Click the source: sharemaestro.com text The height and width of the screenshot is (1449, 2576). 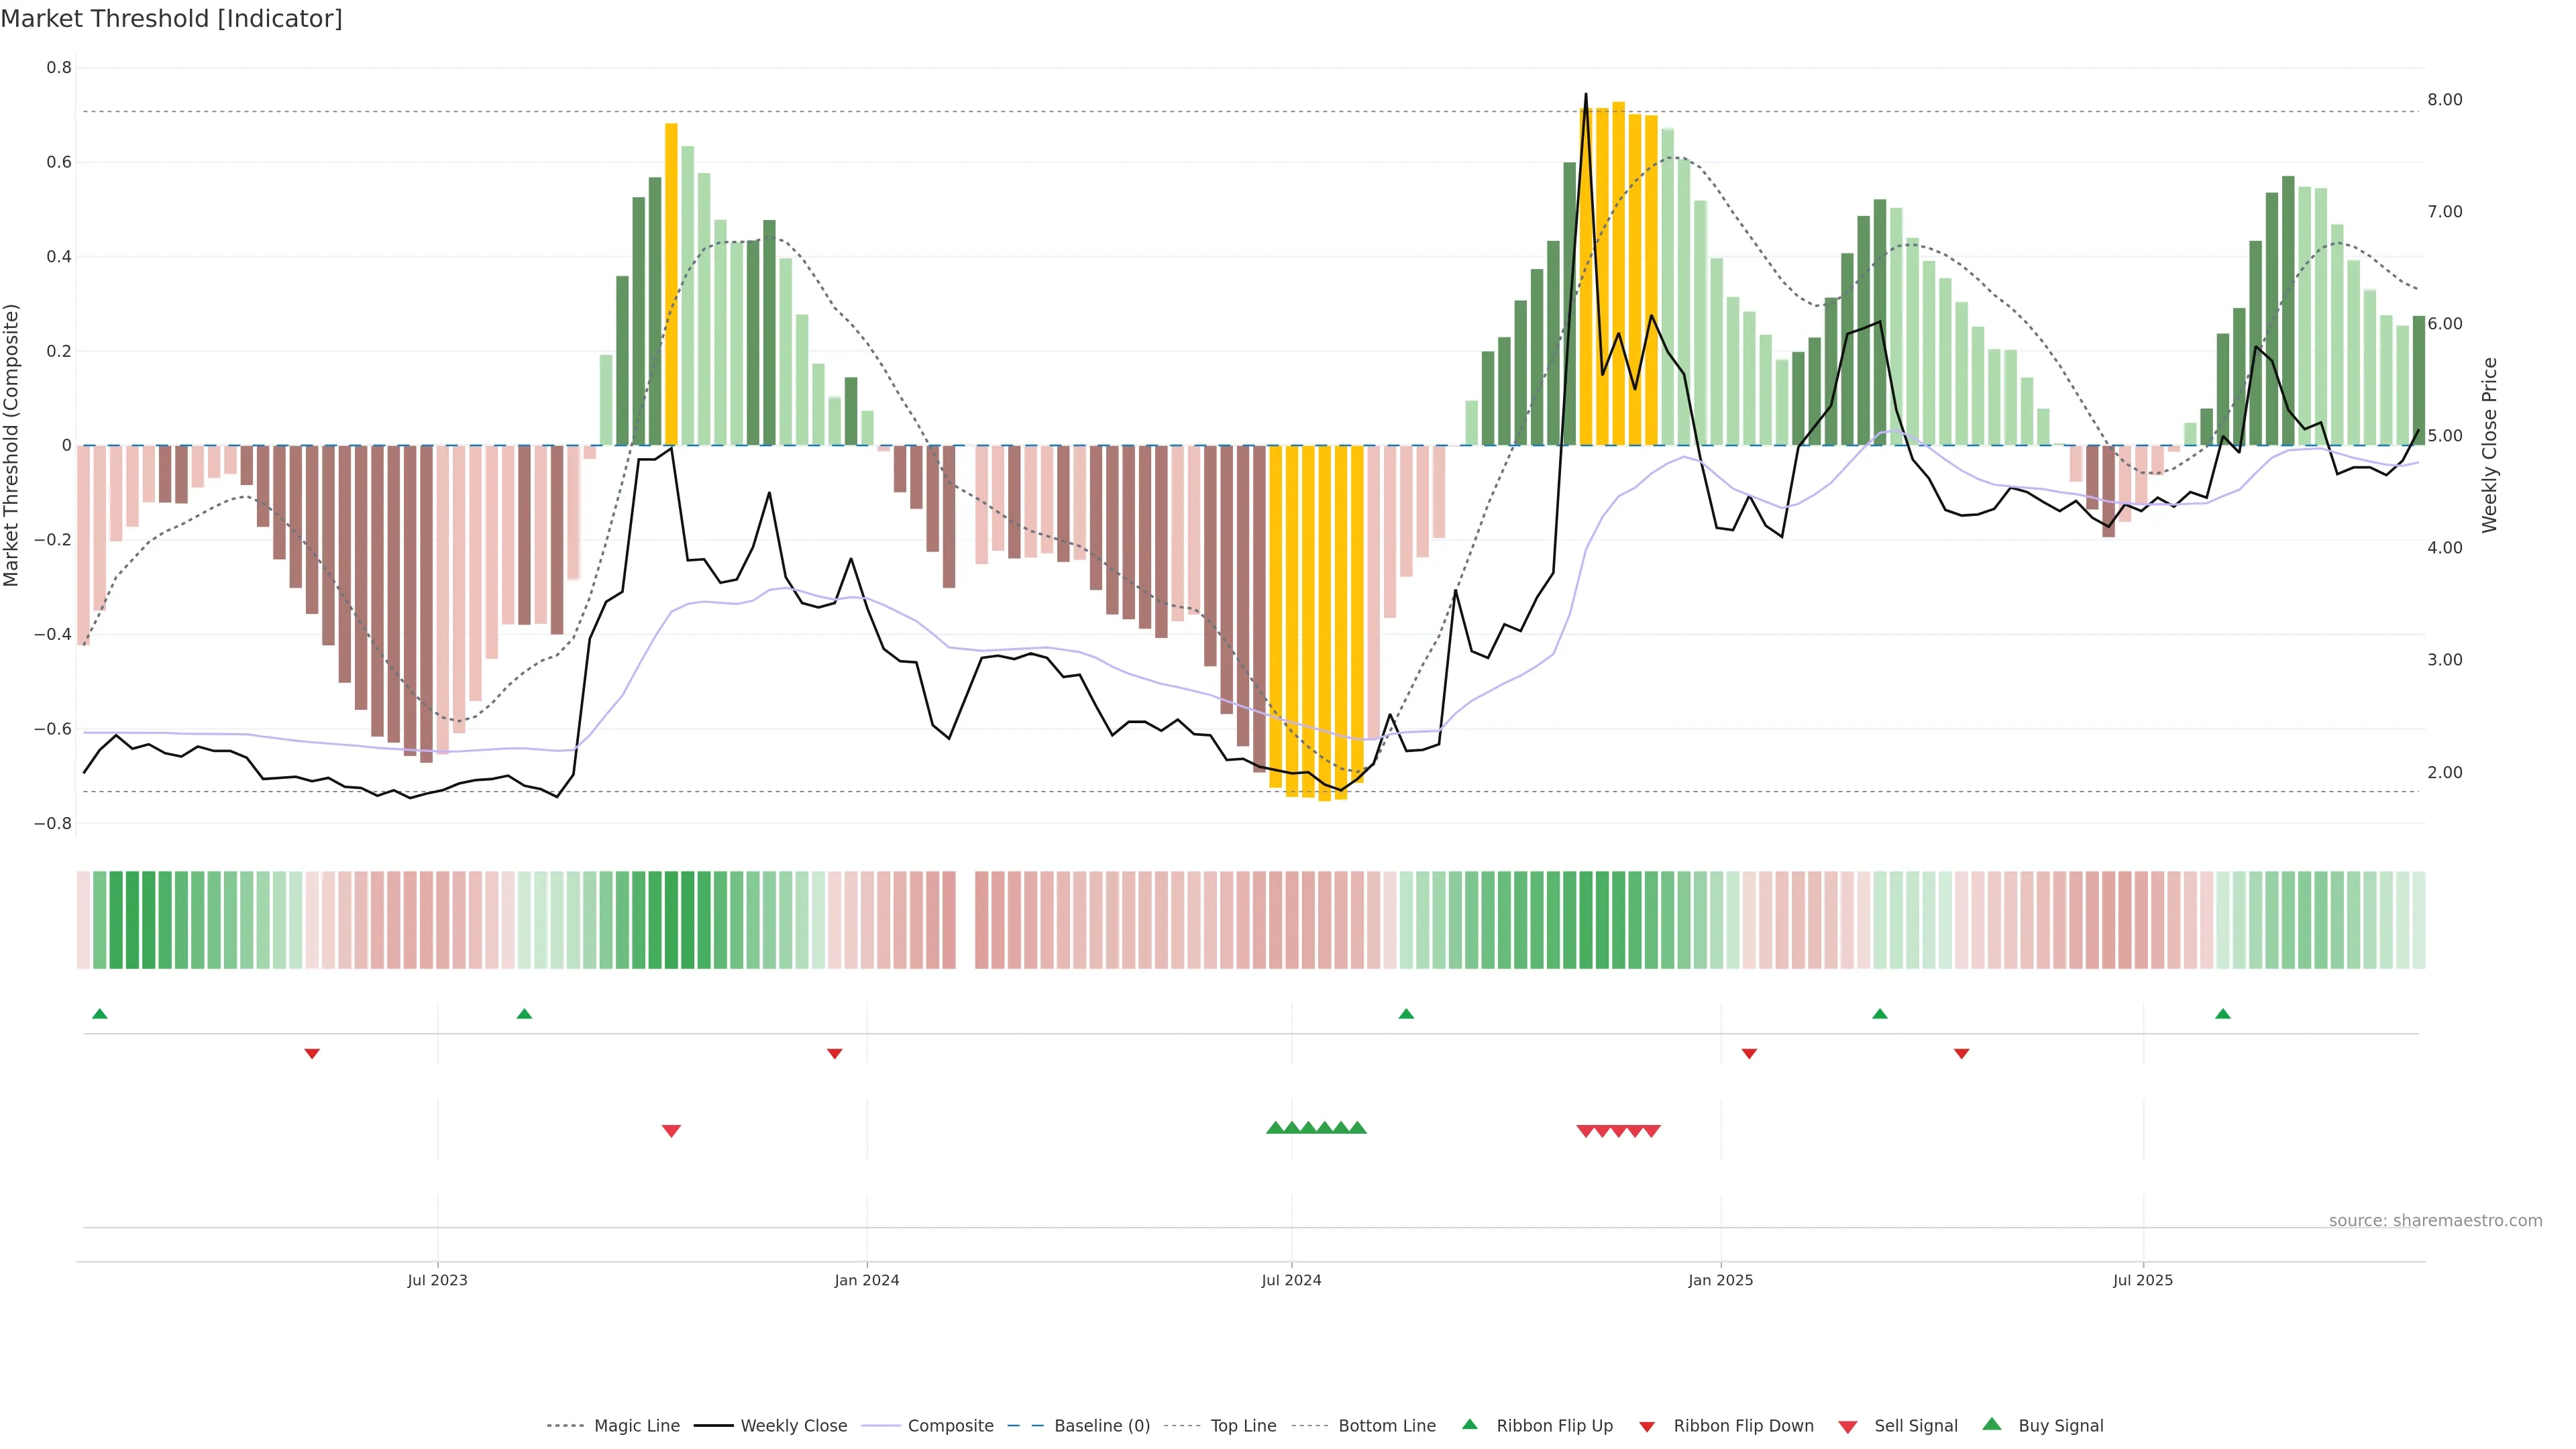click(2435, 1220)
